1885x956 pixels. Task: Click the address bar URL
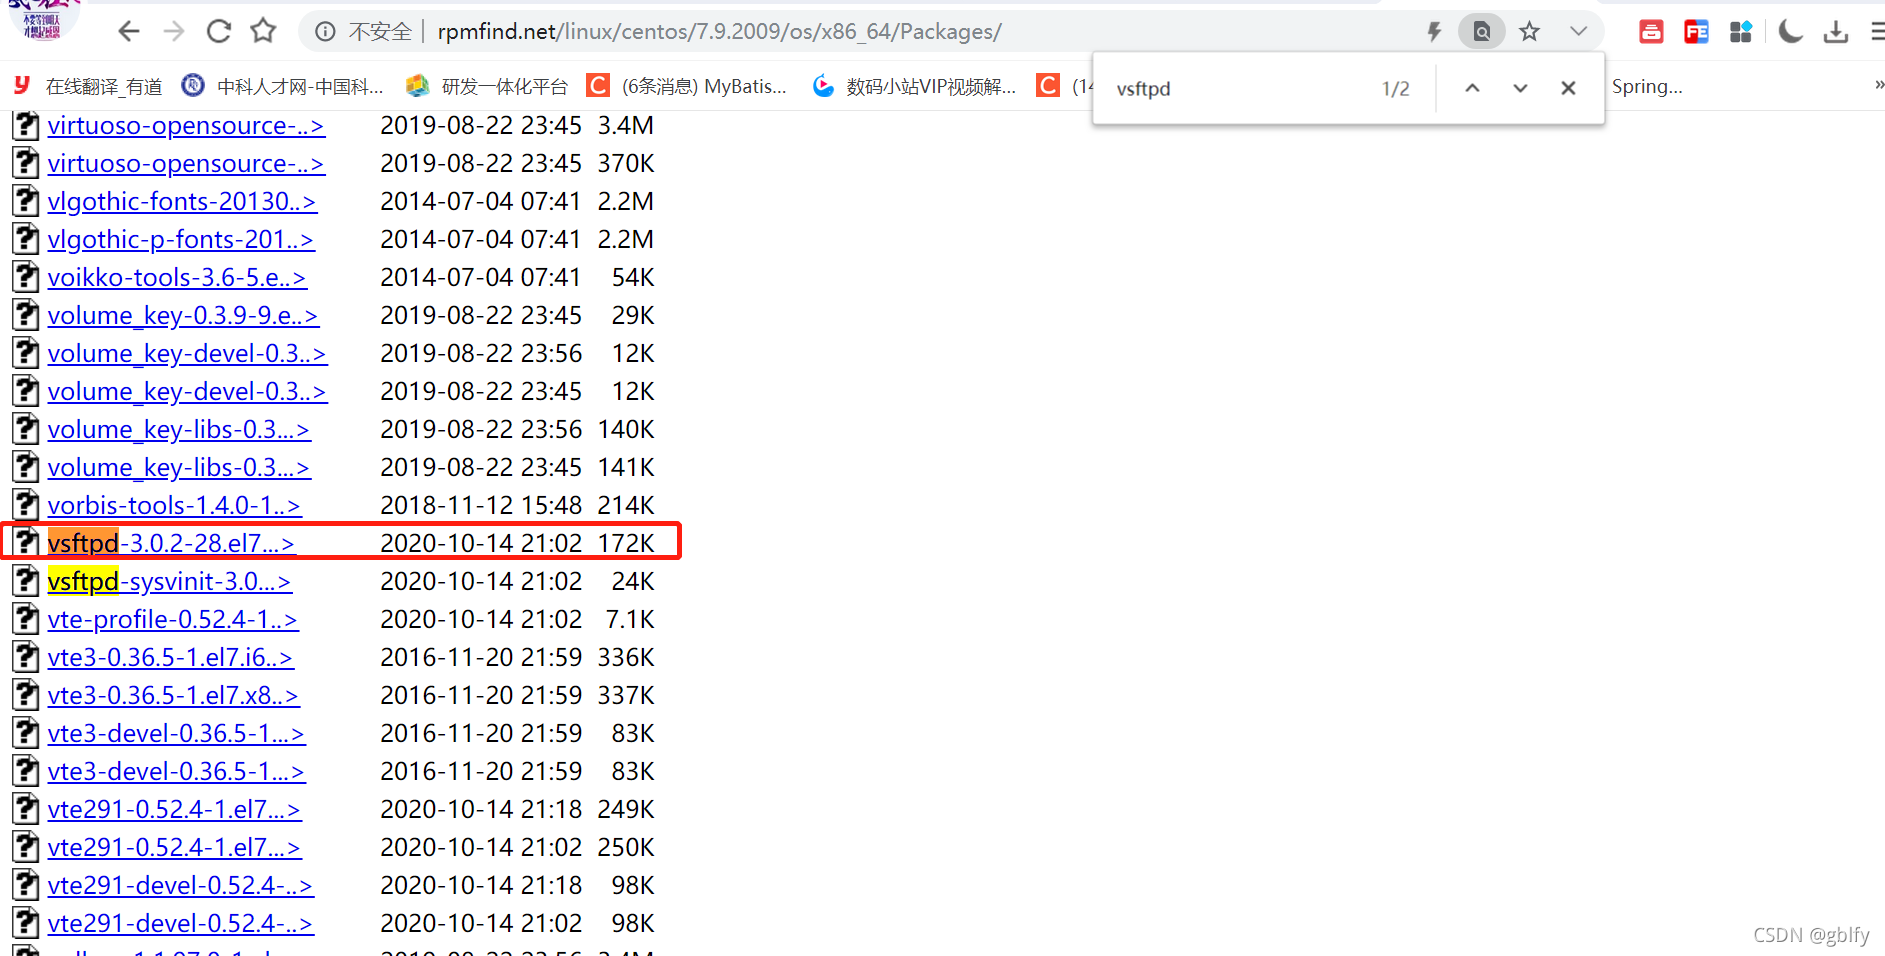coord(719,32)
